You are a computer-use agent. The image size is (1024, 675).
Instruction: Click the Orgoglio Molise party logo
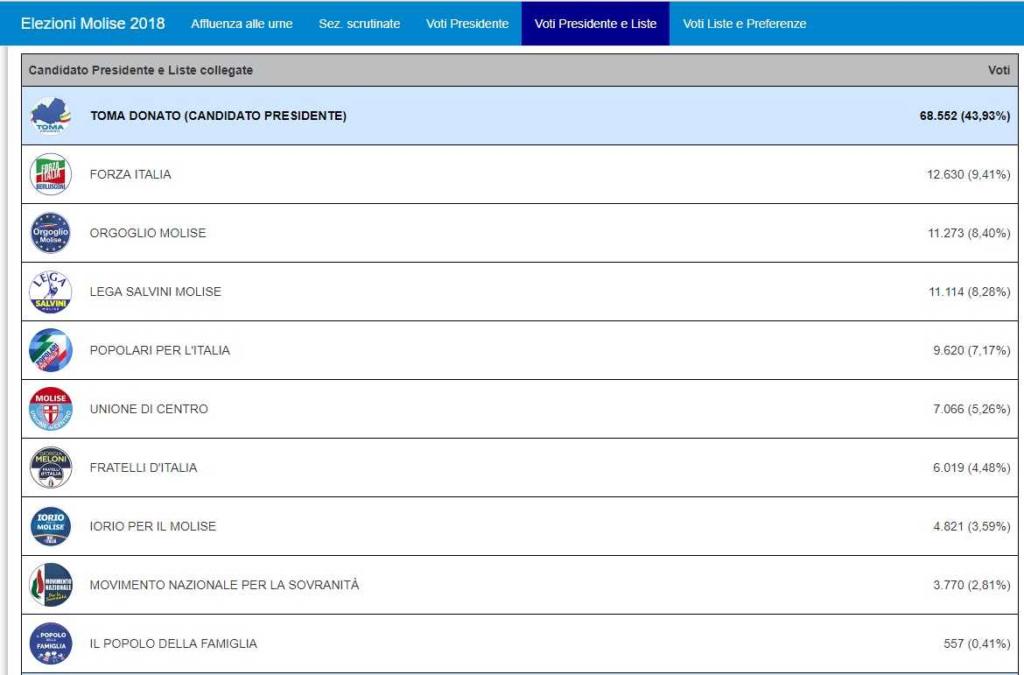pyautogui.click(x=50, y=233)
